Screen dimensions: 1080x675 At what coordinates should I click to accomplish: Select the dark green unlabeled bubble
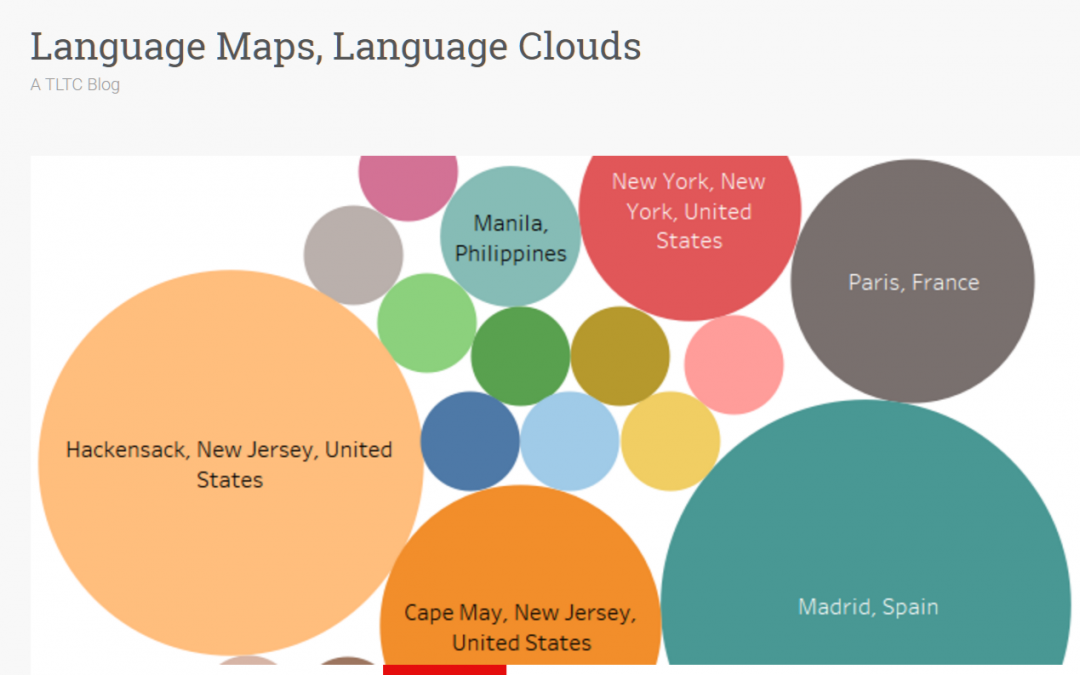(x=521, y=356)
